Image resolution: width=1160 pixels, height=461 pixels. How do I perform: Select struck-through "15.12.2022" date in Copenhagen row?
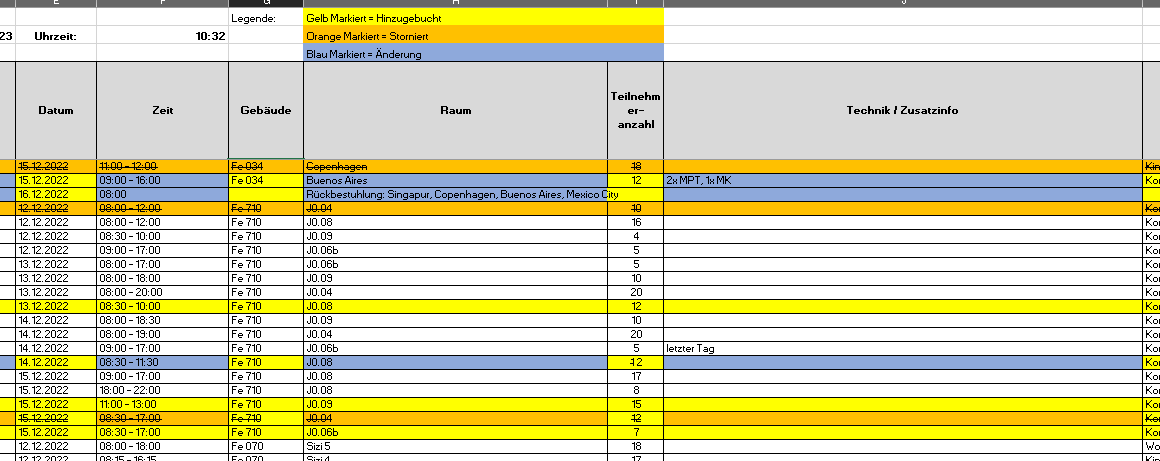[55, 166]
